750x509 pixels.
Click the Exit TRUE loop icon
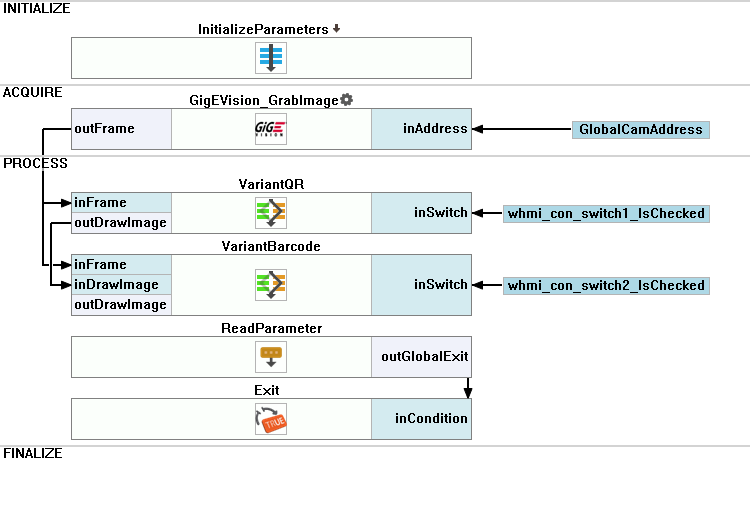click(271, 418)
